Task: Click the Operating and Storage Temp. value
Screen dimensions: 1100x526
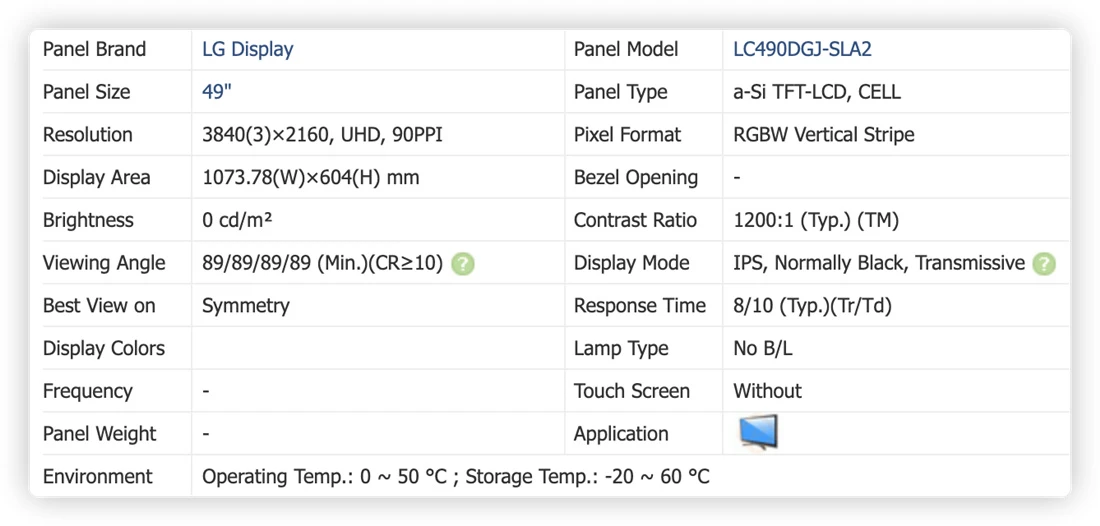Action: [456, 477]
